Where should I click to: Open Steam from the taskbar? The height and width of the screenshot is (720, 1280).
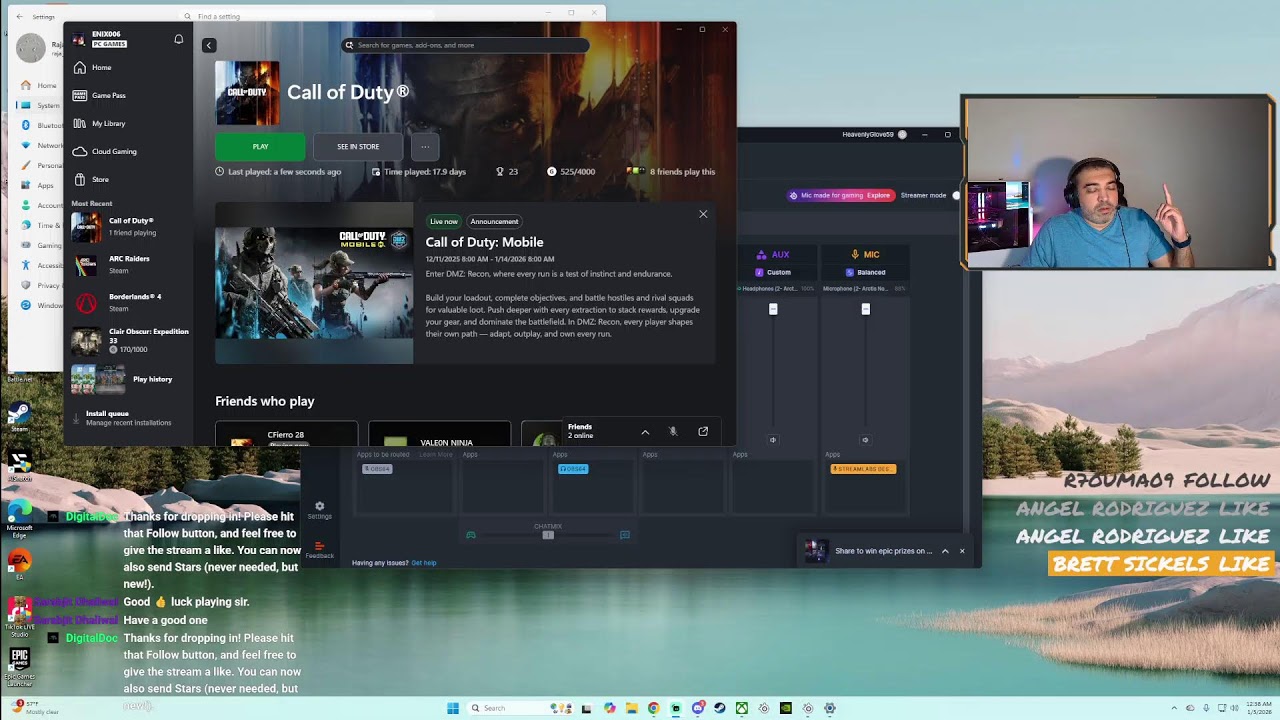(719, 708)
